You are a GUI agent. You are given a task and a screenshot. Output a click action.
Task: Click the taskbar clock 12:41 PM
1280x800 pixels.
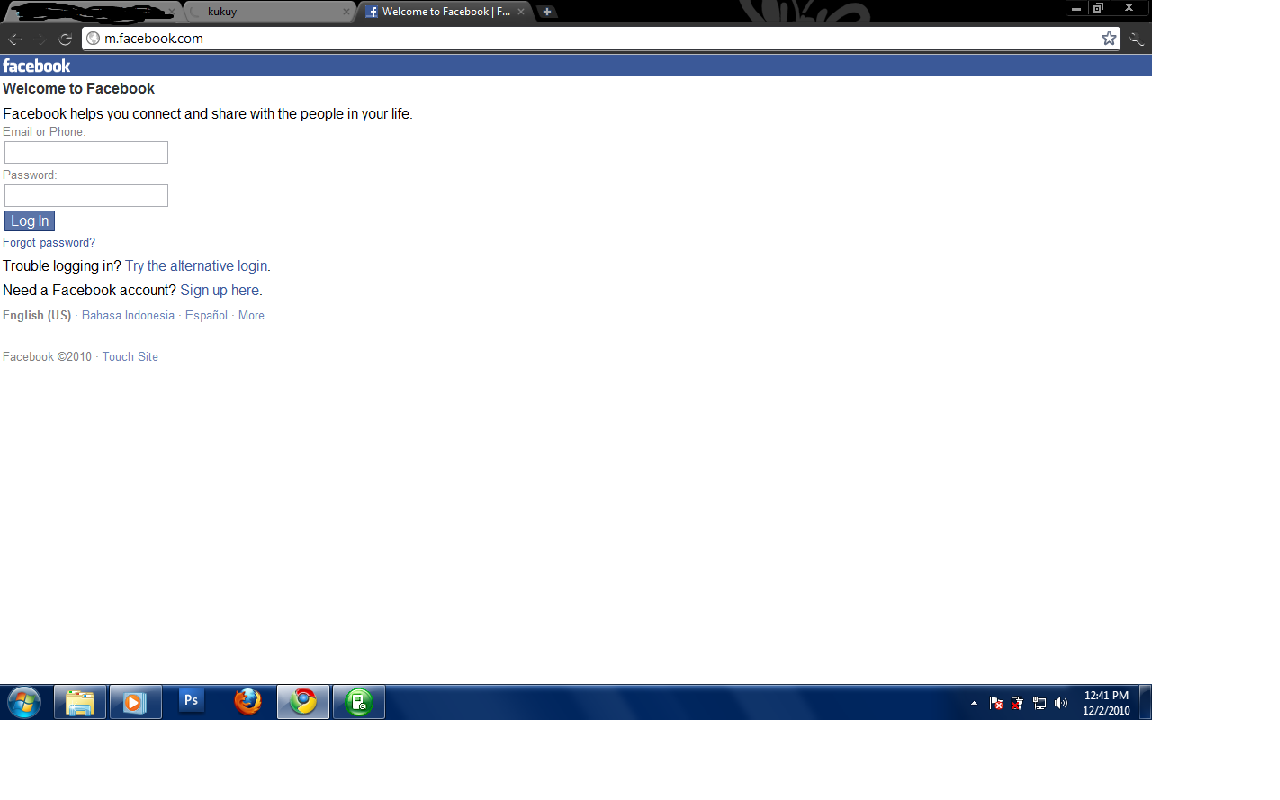point(1106,695)
